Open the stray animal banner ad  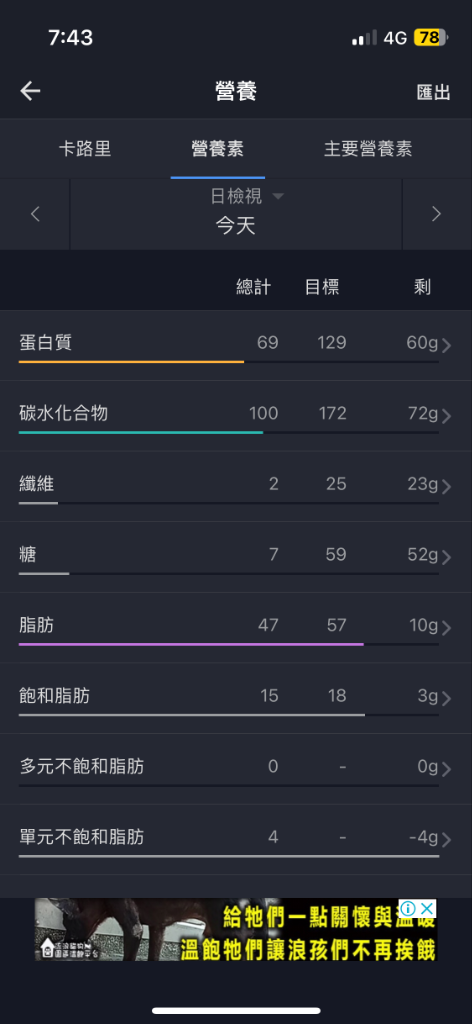point(236,929)
